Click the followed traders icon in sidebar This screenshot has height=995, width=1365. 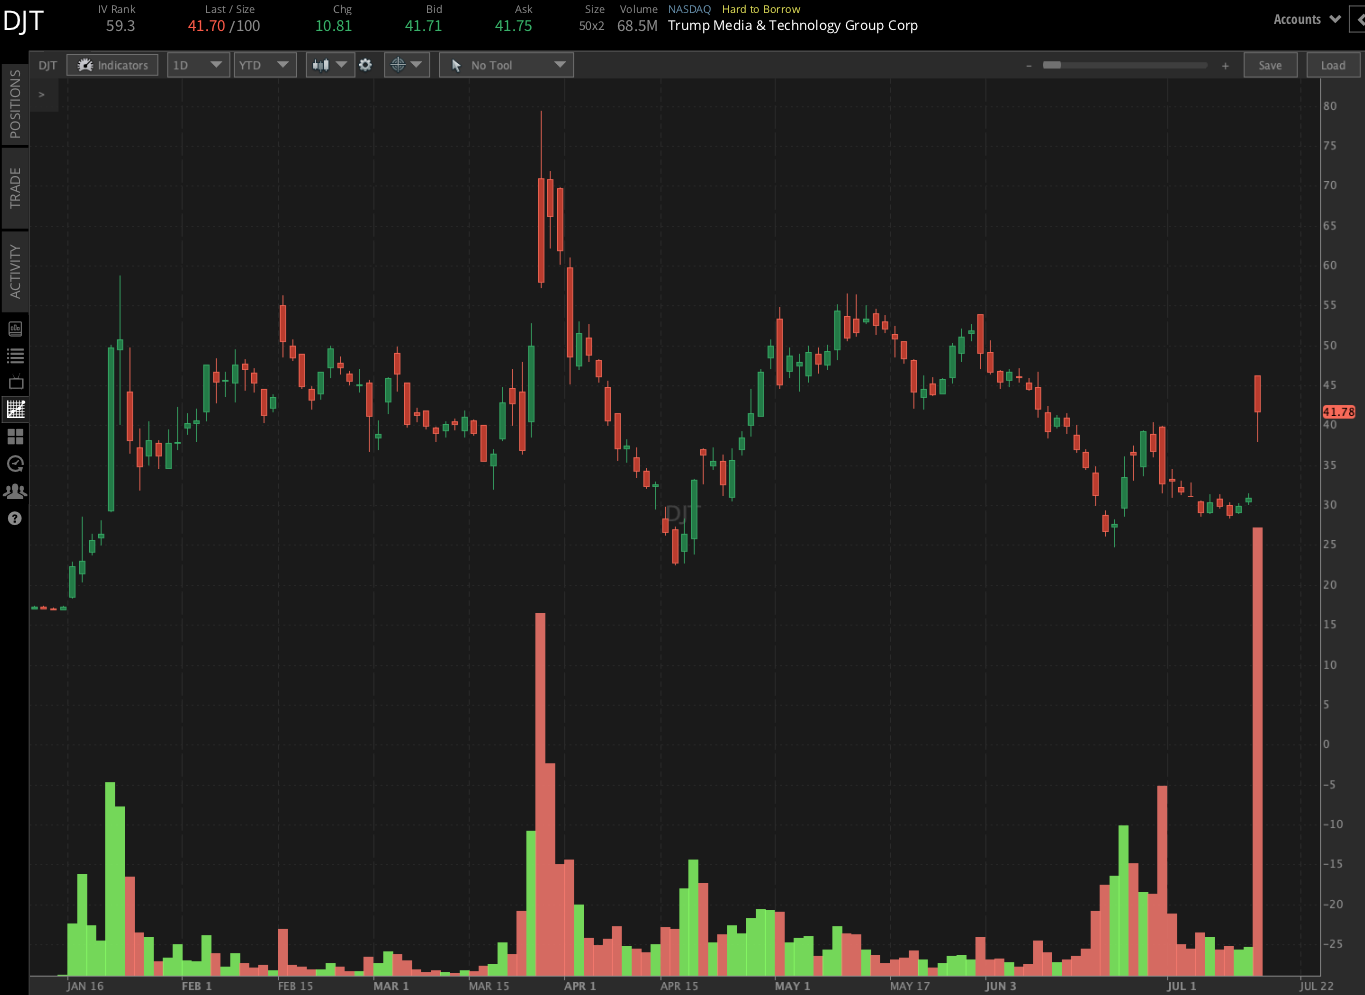[x=14, y=490]
